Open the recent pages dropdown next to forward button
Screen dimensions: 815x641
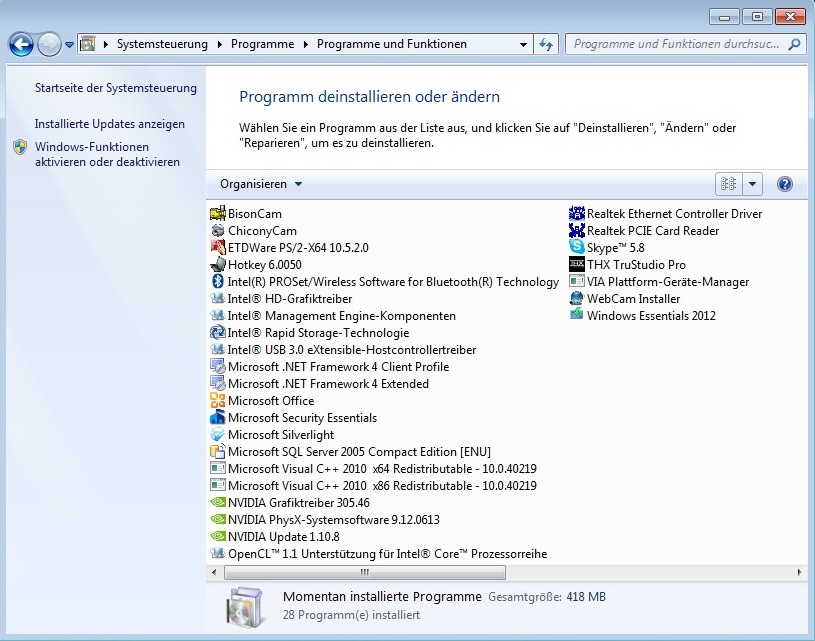point(69,45)
